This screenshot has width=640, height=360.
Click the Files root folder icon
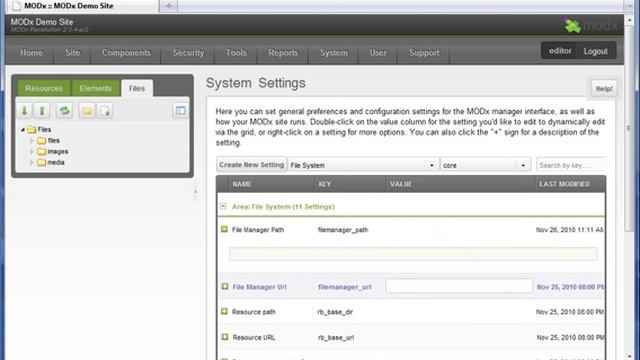[x=32, y=130]
